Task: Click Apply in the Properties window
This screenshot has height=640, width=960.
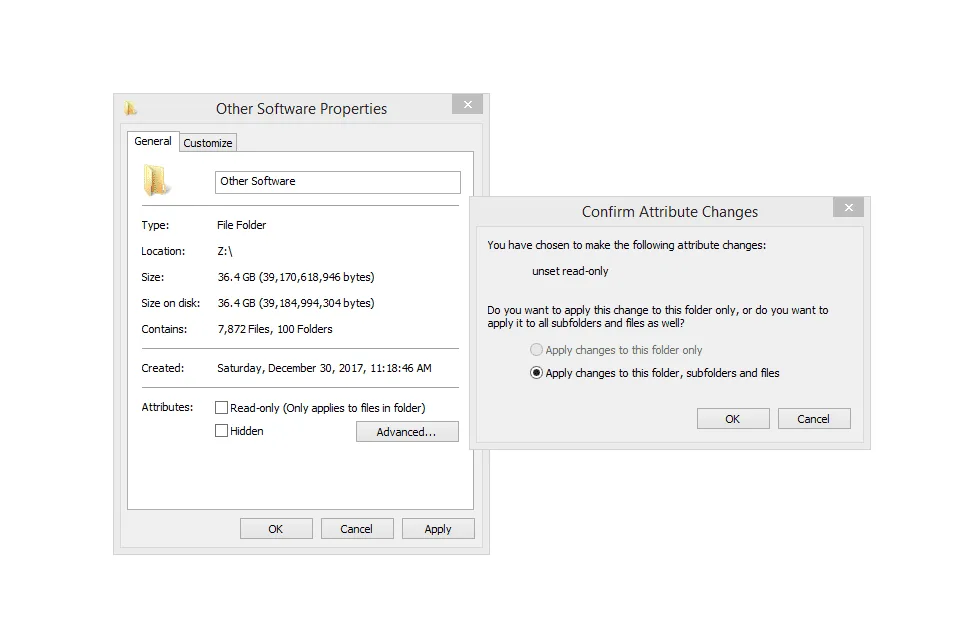Action: click(x=438, y=528)
